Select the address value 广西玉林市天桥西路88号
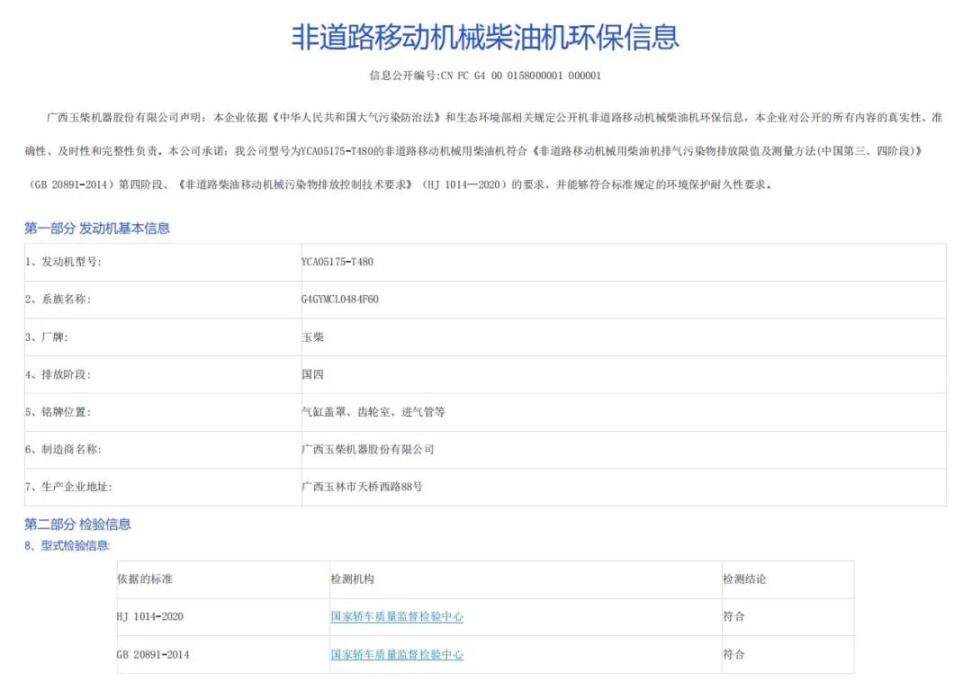This screenshot has width=972, height=682. 361,487
